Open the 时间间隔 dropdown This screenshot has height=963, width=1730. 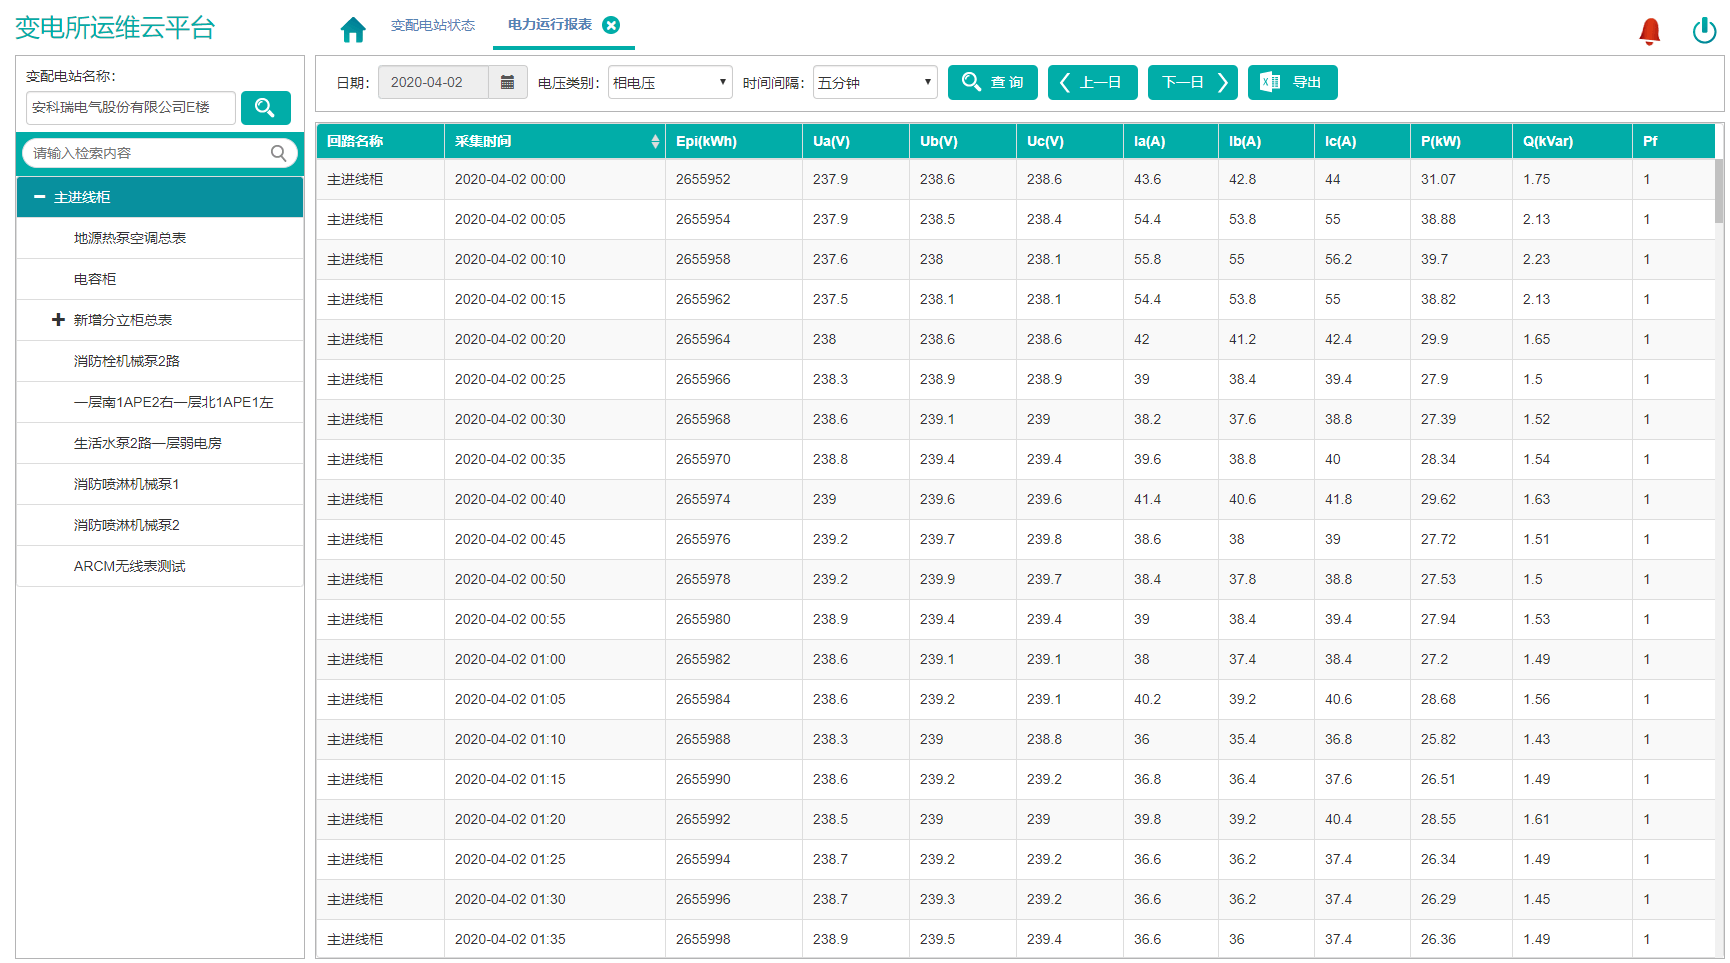click(875, 82)
